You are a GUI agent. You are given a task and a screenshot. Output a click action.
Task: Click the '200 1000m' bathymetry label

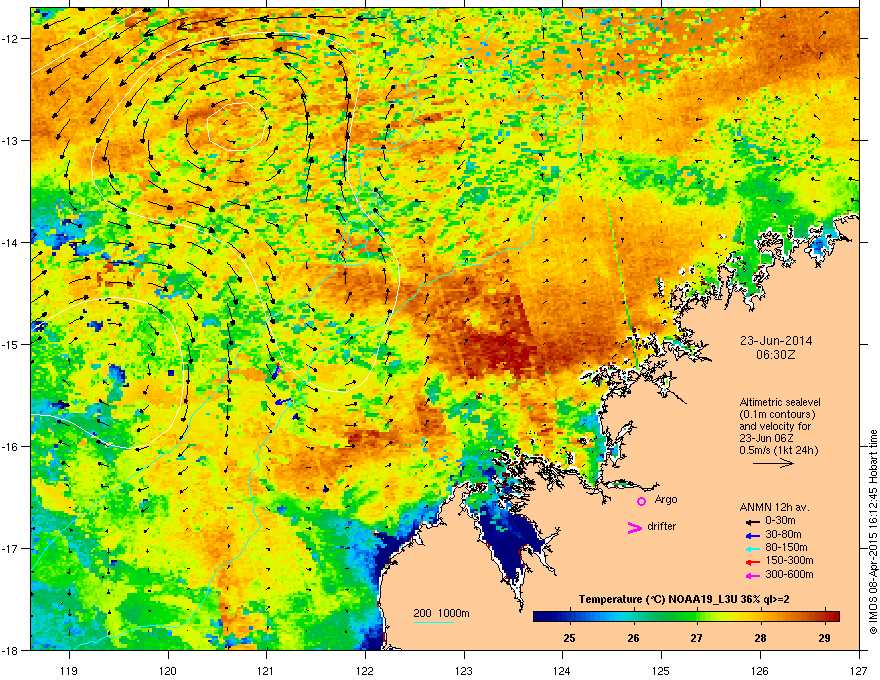click(441, 613)
